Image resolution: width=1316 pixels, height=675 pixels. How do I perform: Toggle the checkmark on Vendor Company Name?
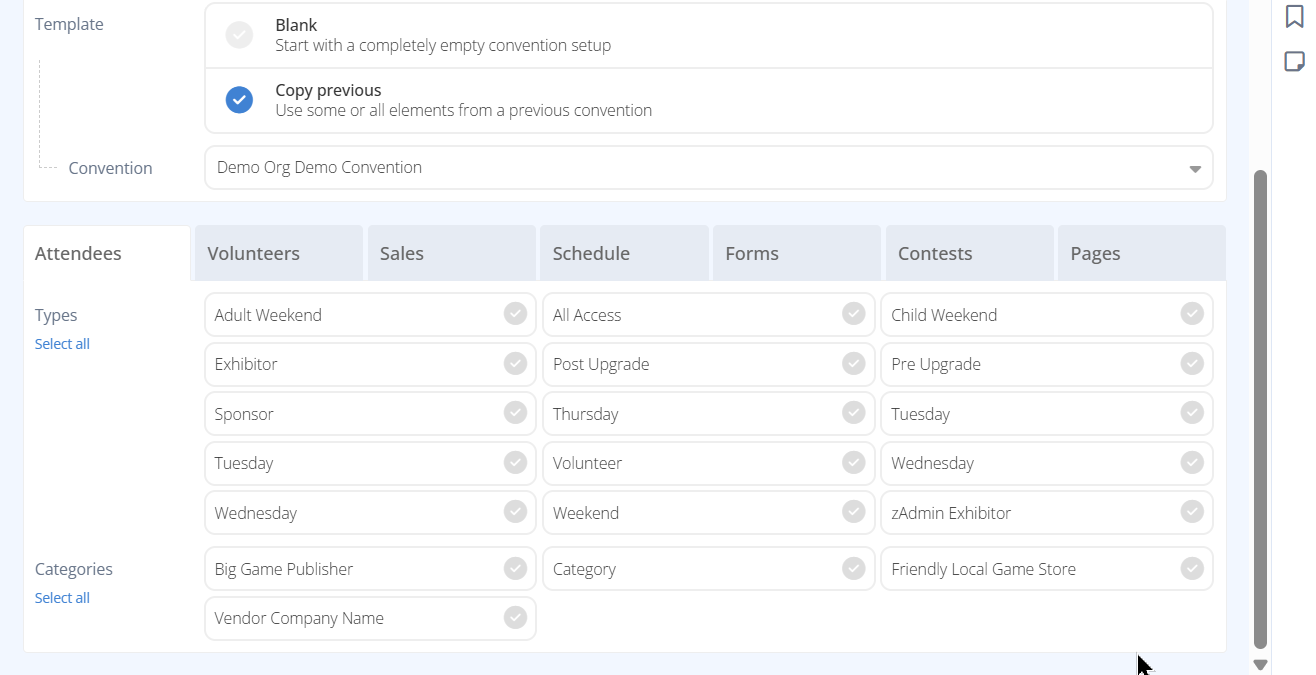515,618
